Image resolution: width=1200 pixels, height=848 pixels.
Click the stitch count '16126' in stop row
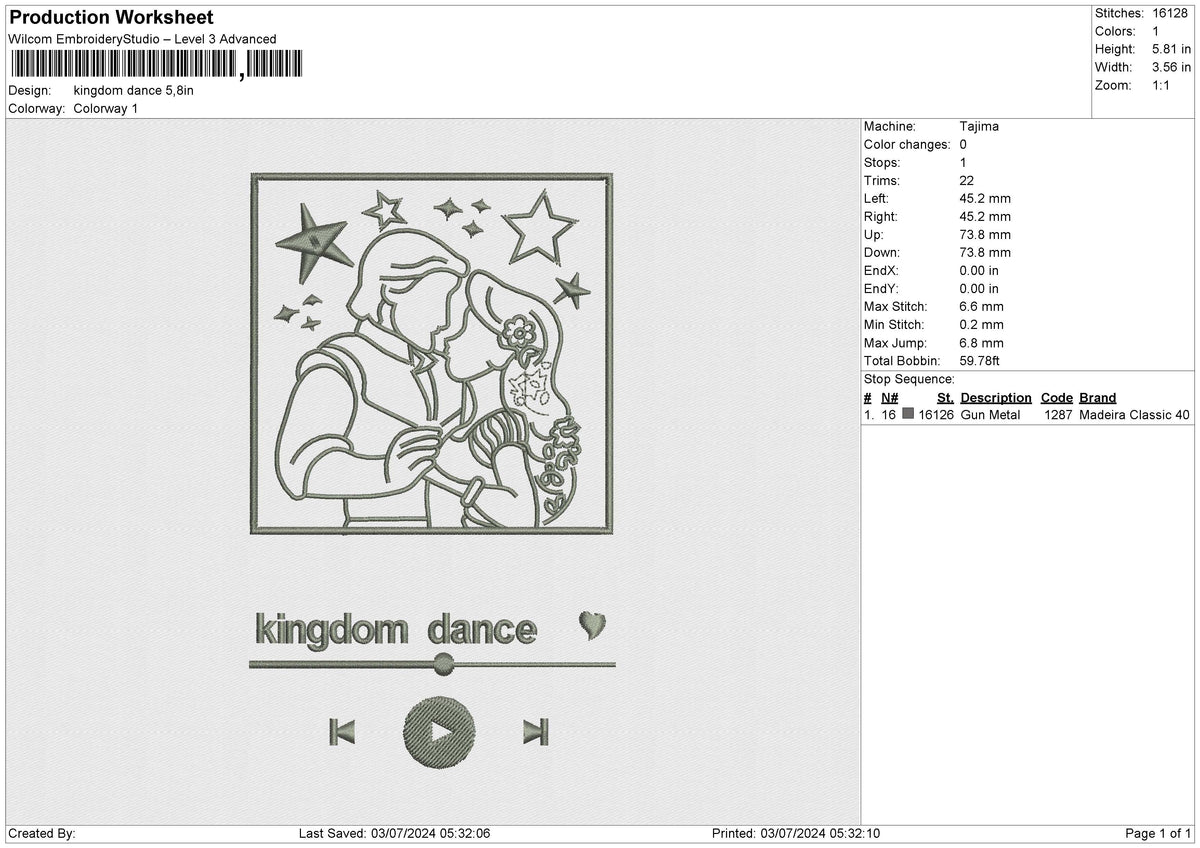tap(937, 414)
